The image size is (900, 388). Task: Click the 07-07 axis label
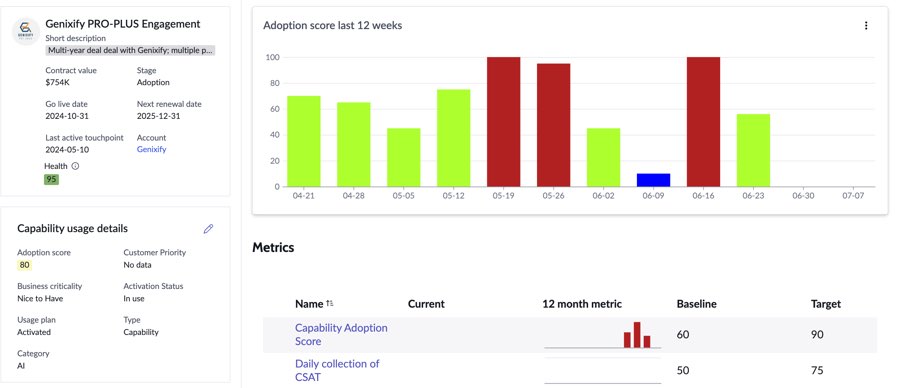click(853, 196)
